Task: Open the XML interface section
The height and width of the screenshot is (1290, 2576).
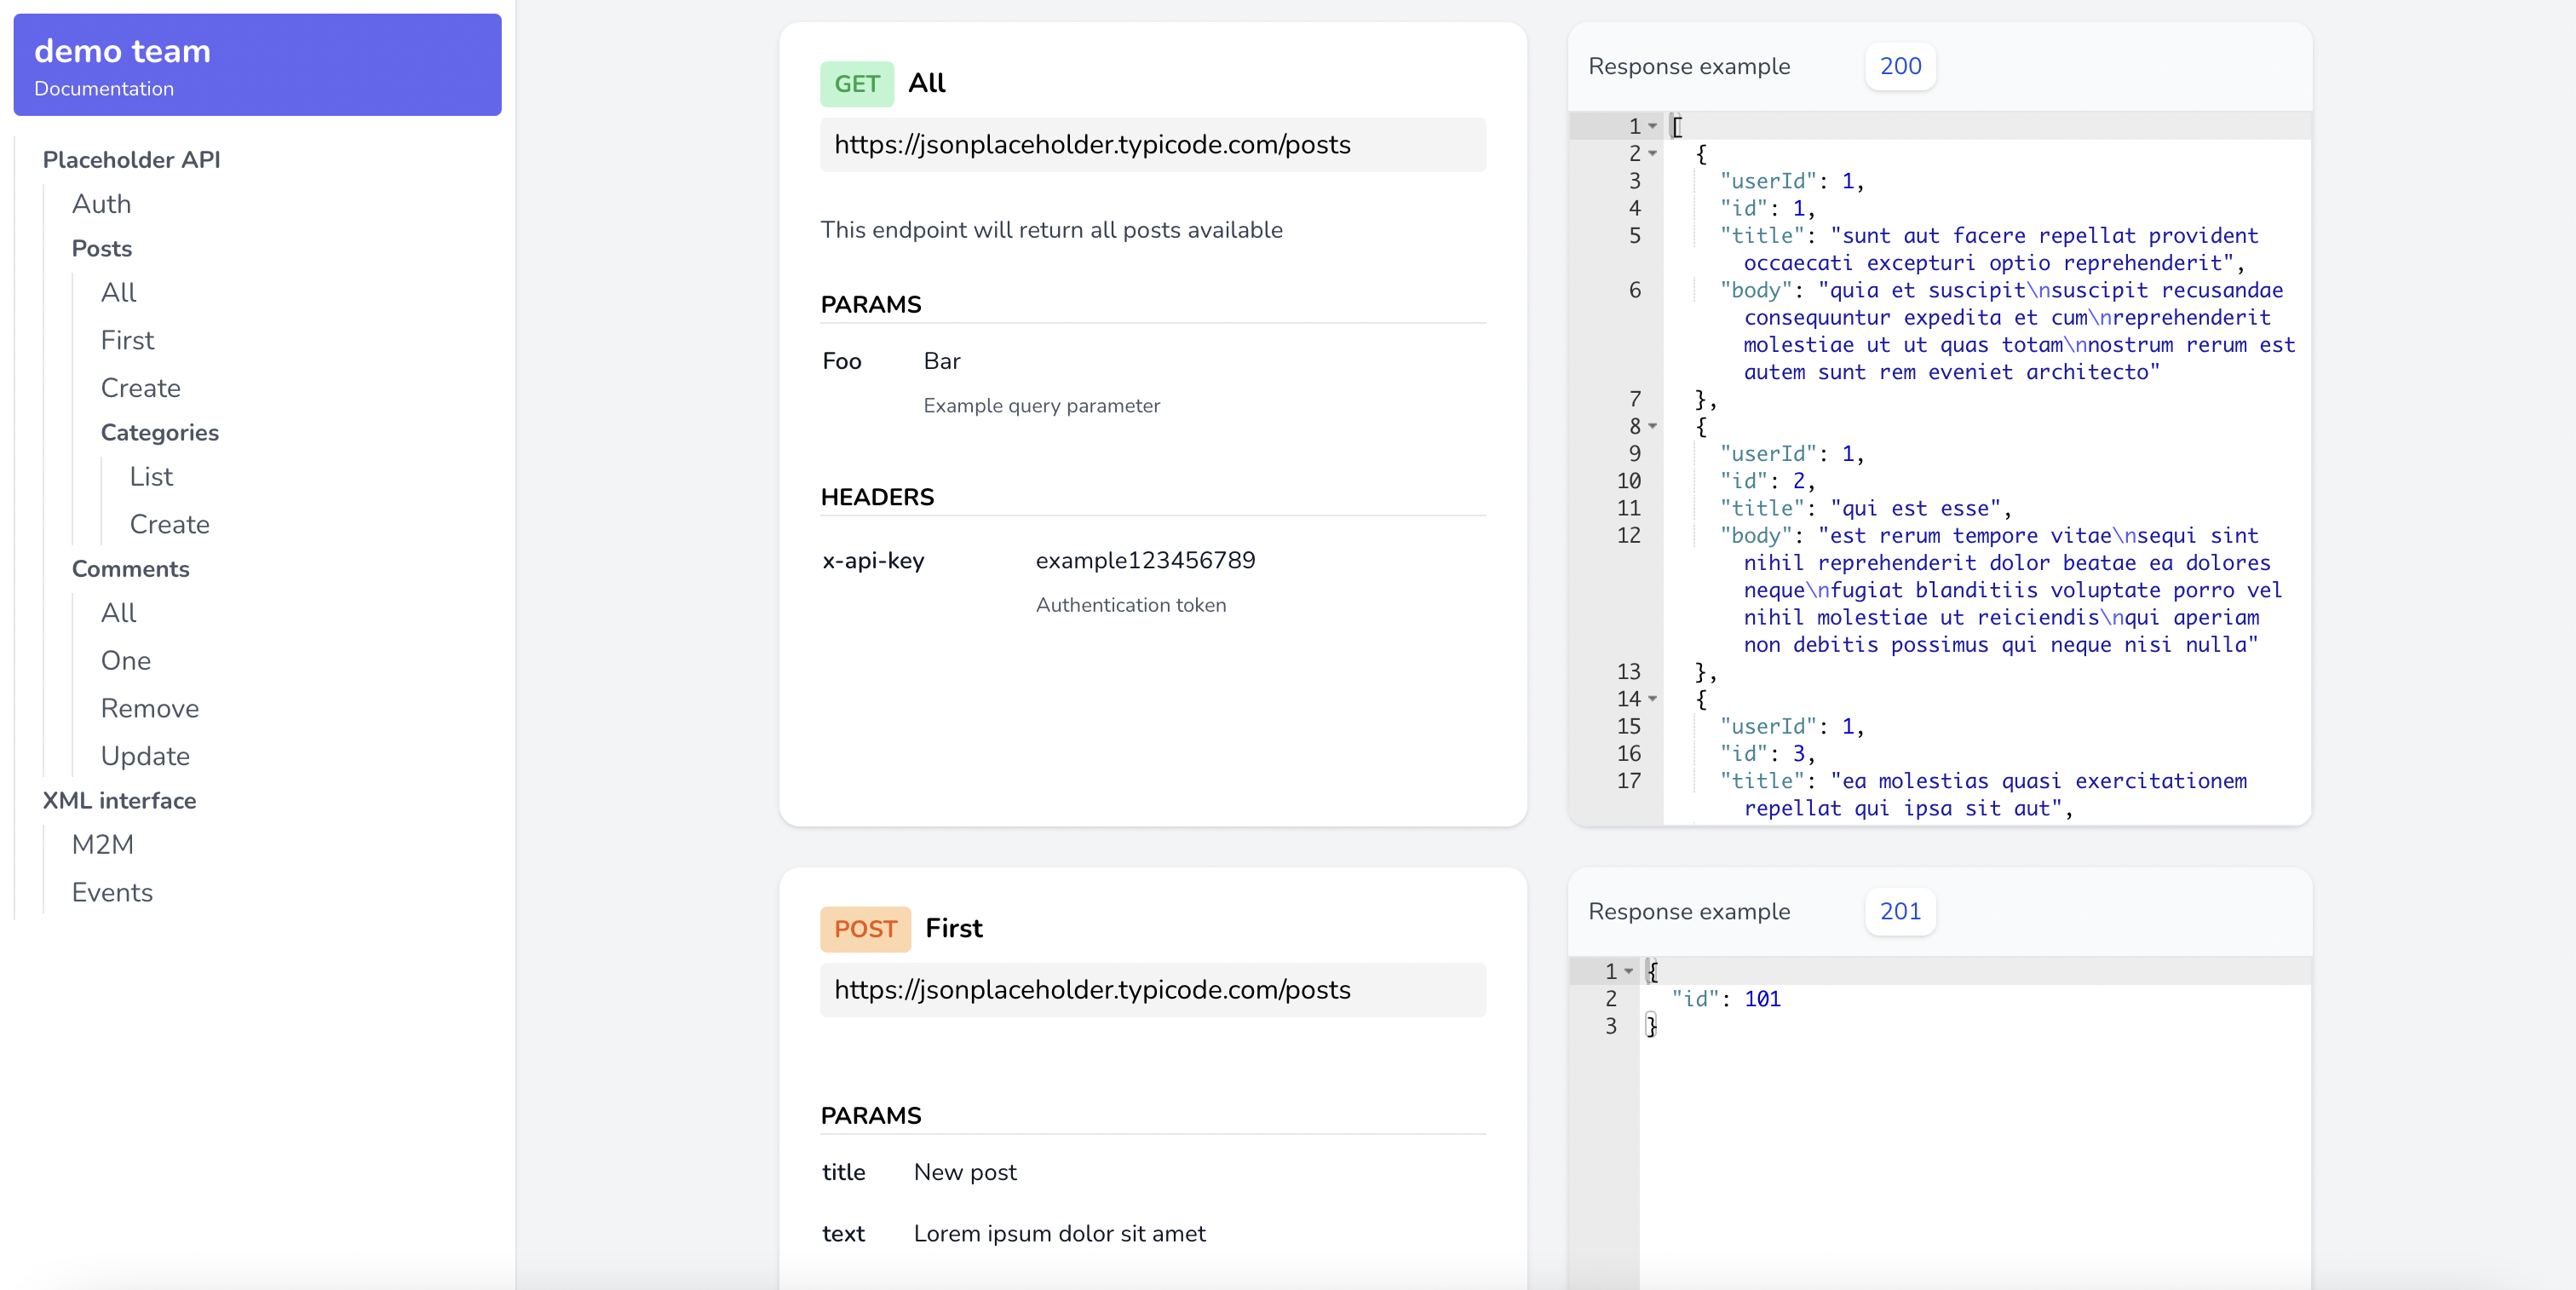Action: pos(119,801)
